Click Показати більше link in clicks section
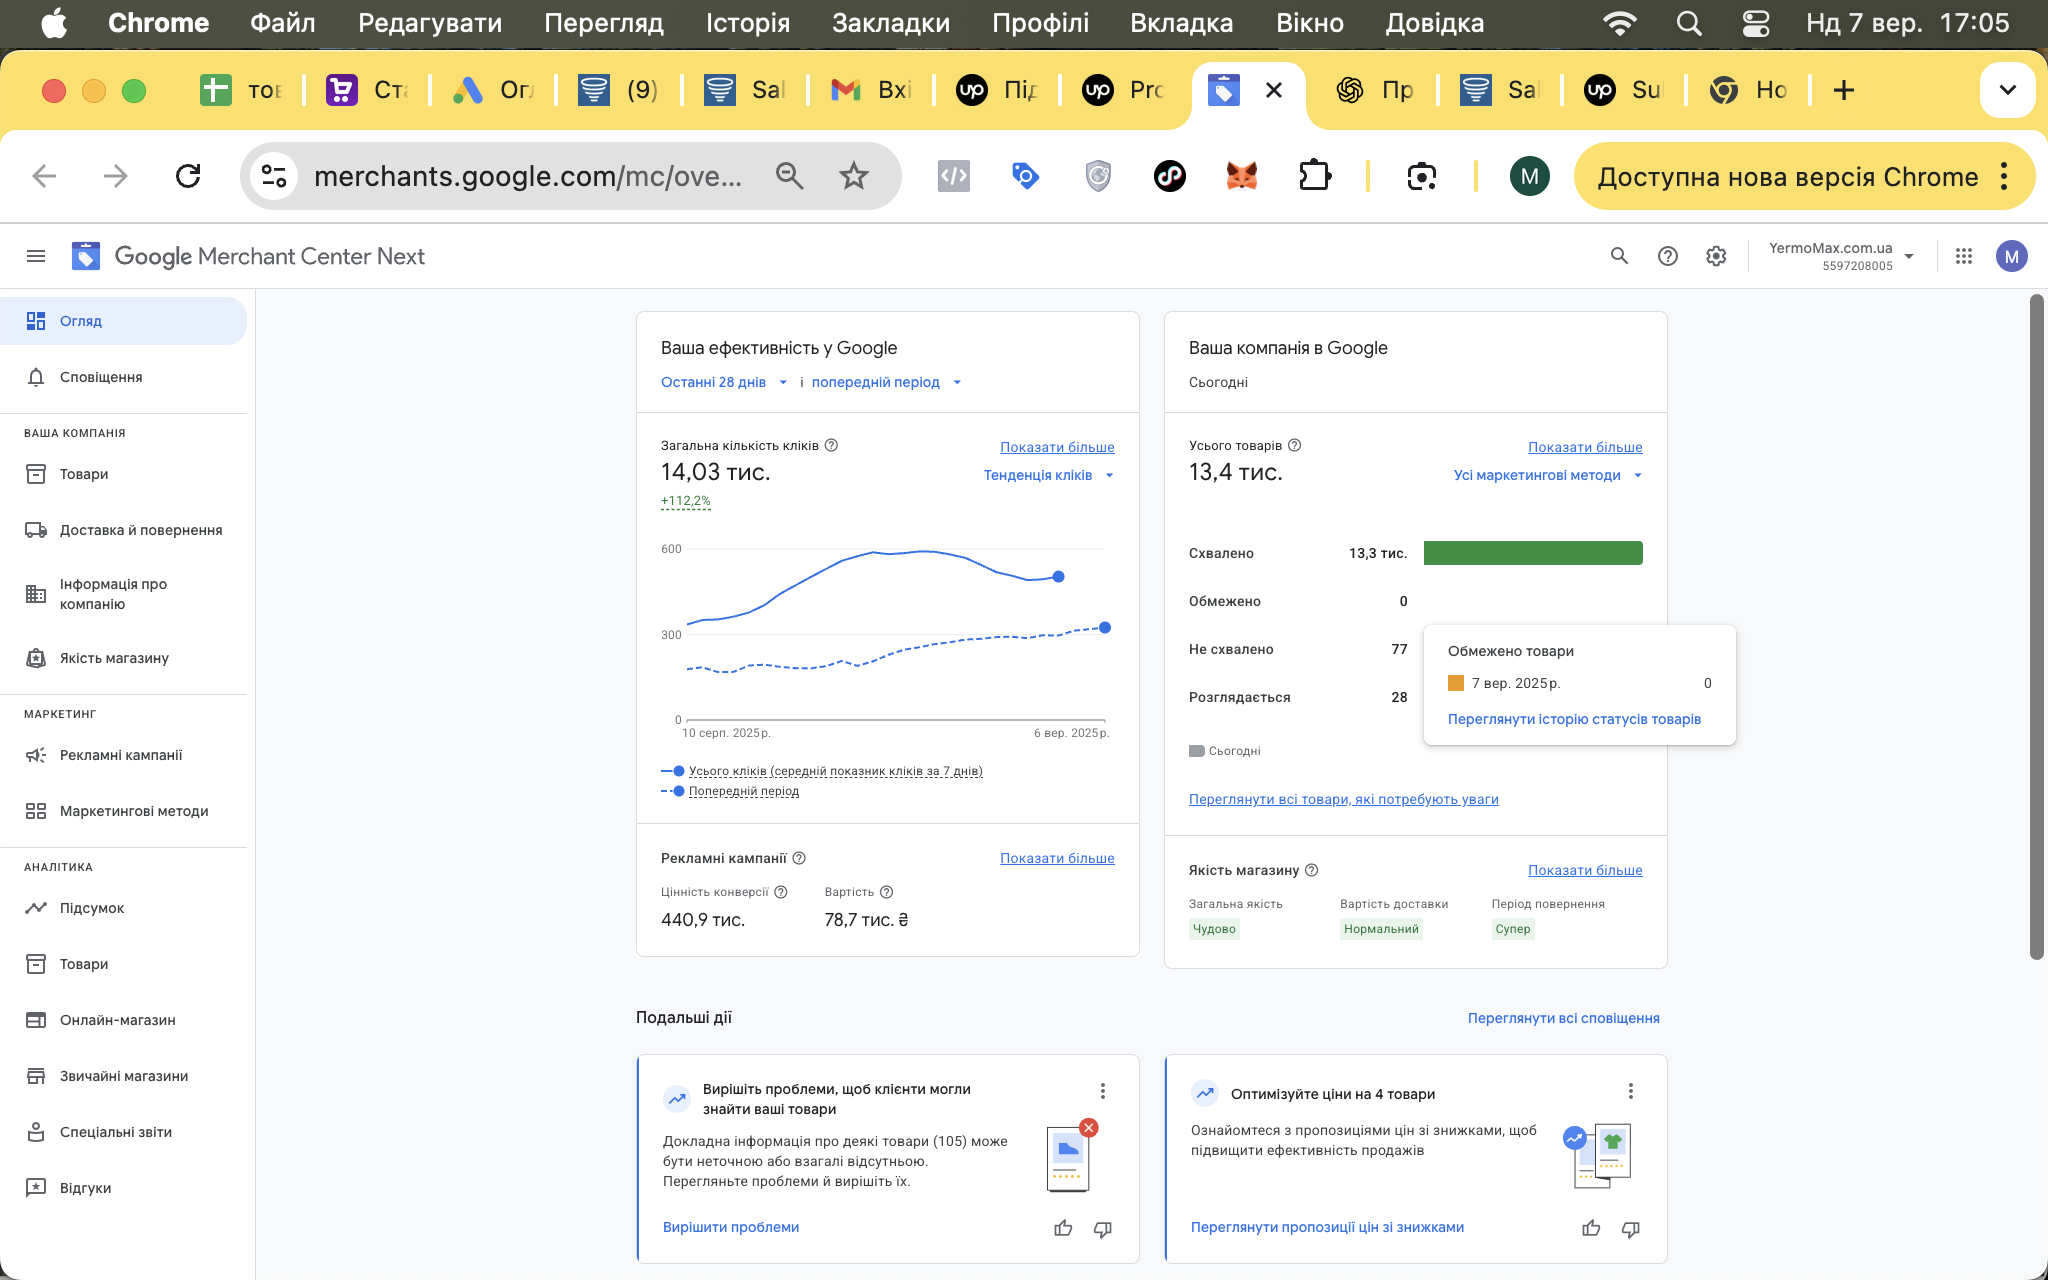Viewport: 2048px width, 1280px height. [x=1057, y=447]
